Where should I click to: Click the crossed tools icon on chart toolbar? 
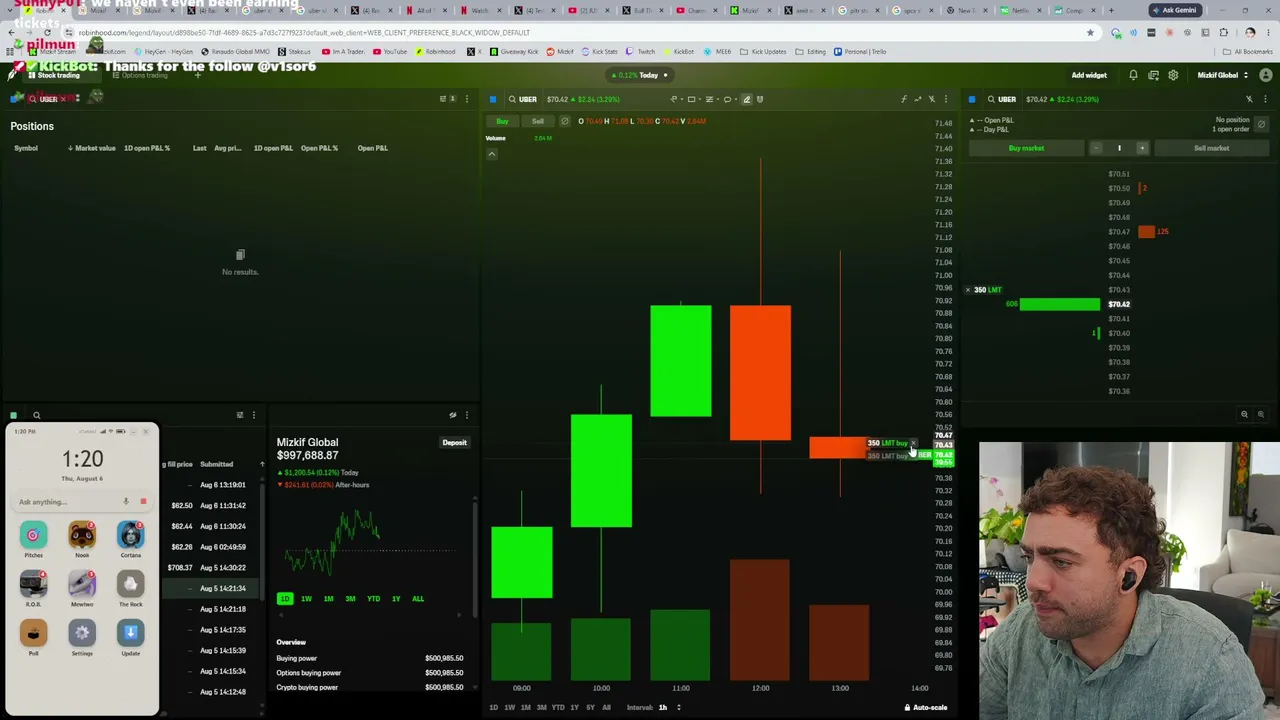click(932, 99)
